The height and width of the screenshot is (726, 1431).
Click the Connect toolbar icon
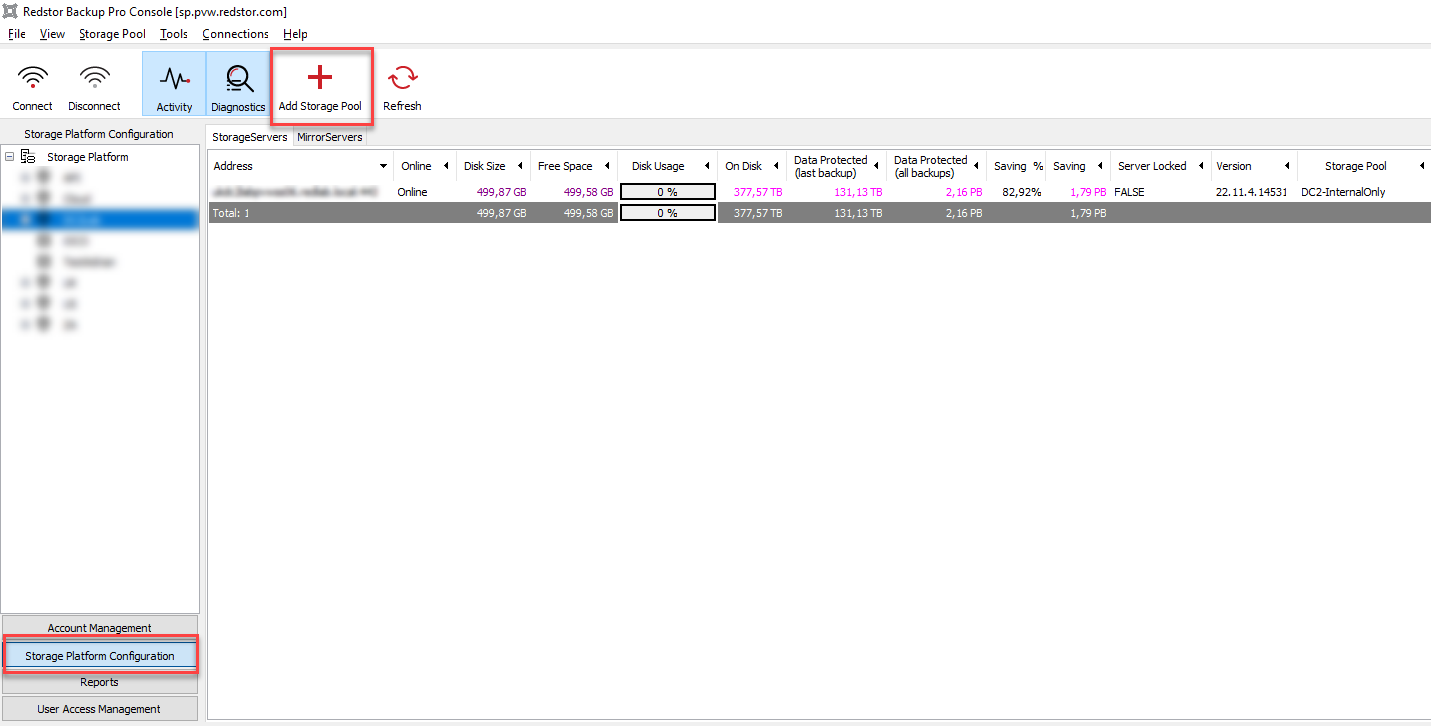click(x=33, y=78)
